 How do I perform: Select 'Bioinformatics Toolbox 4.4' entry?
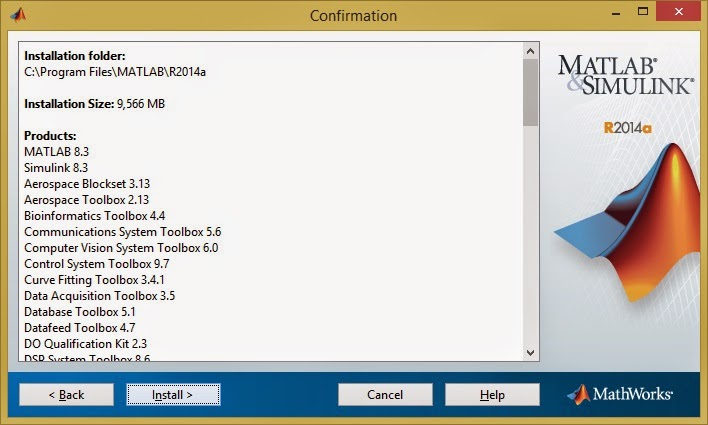pos(94,216)
